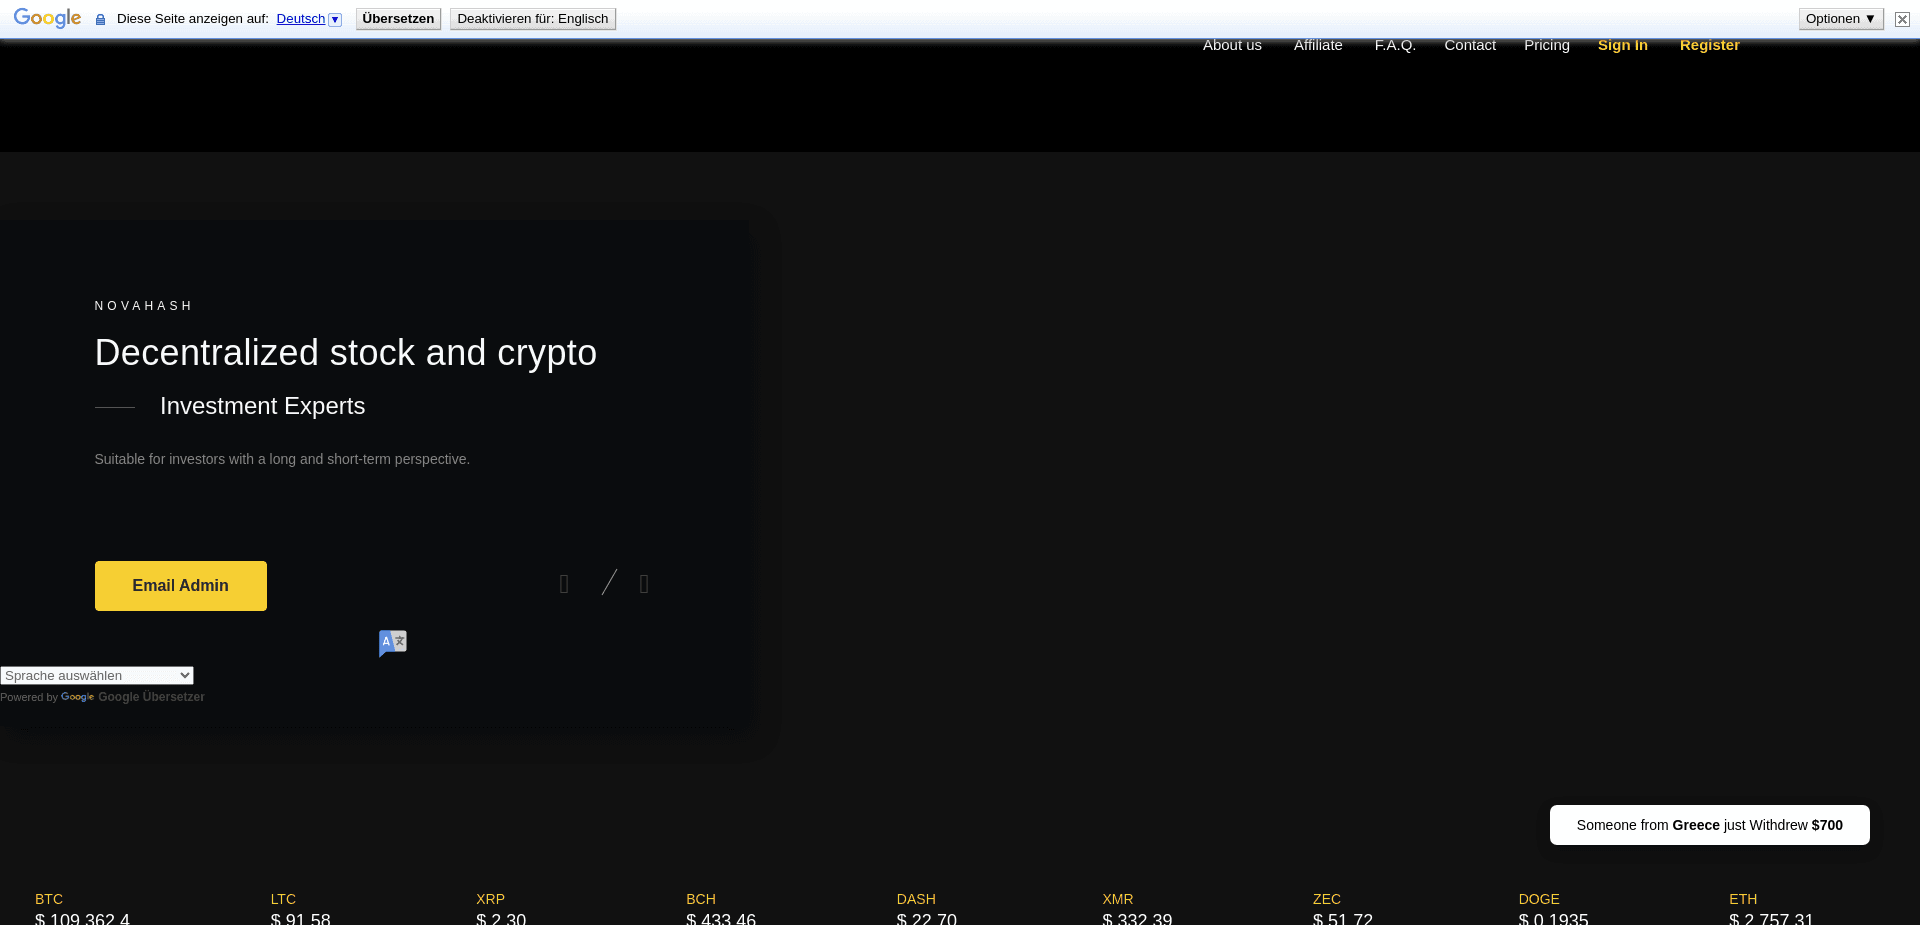The image size is (1920, 925).
Task: Expand the Optionen menu
Action: tap(1840, 18)
